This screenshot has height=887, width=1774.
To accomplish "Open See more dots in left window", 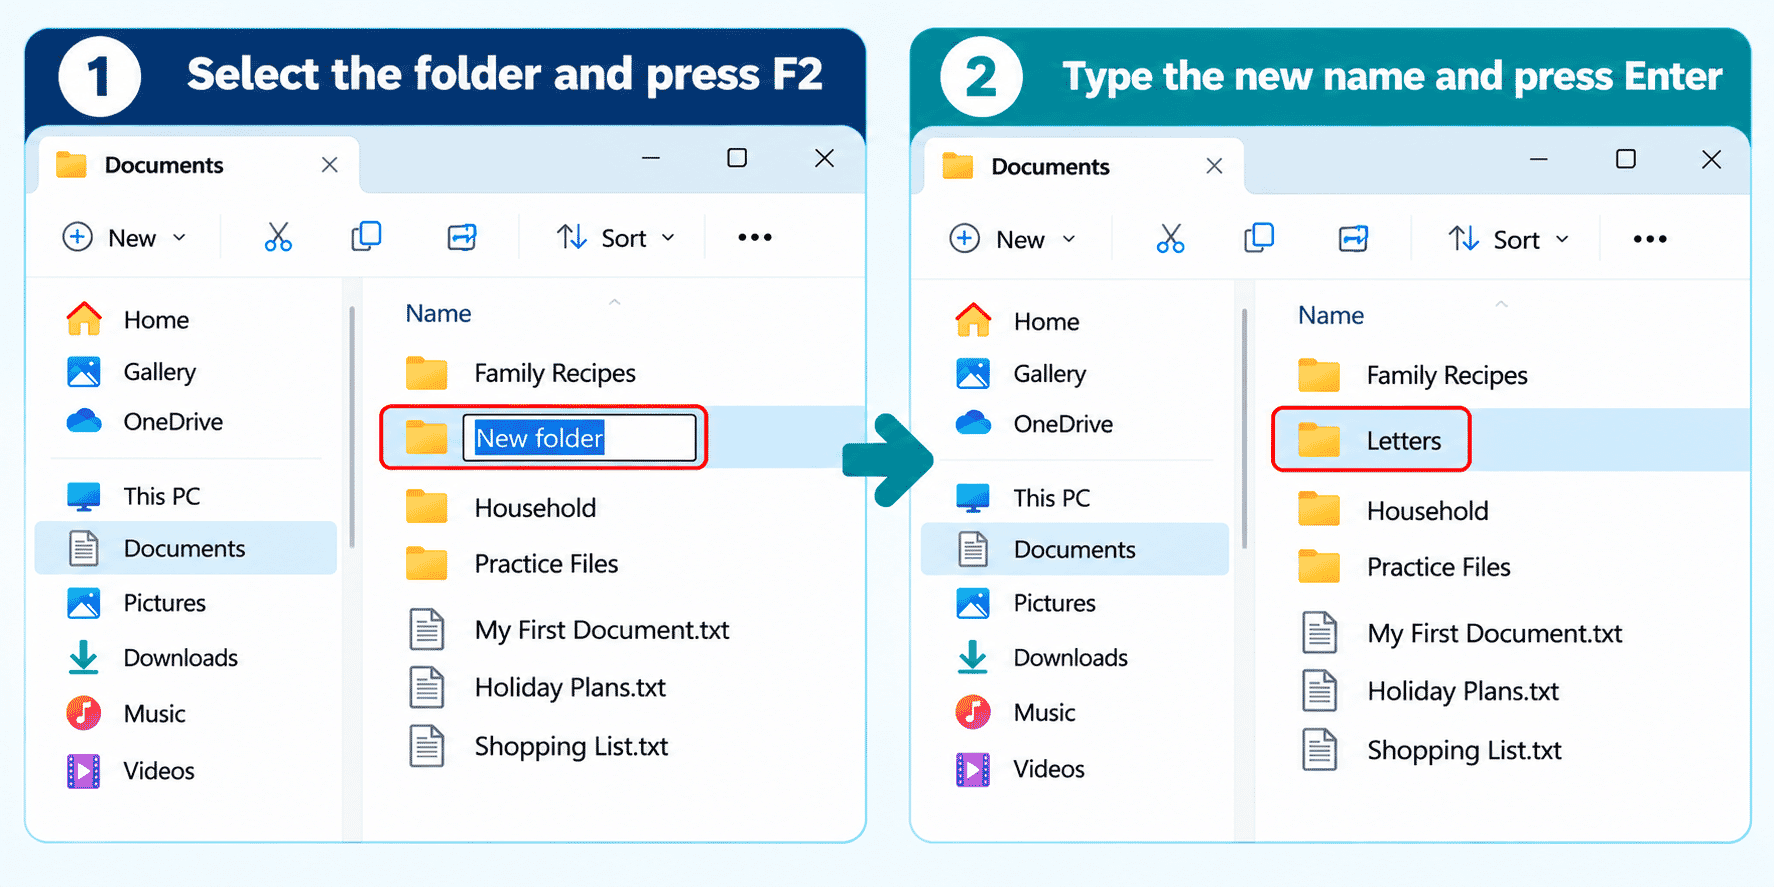I will (755, 237).
